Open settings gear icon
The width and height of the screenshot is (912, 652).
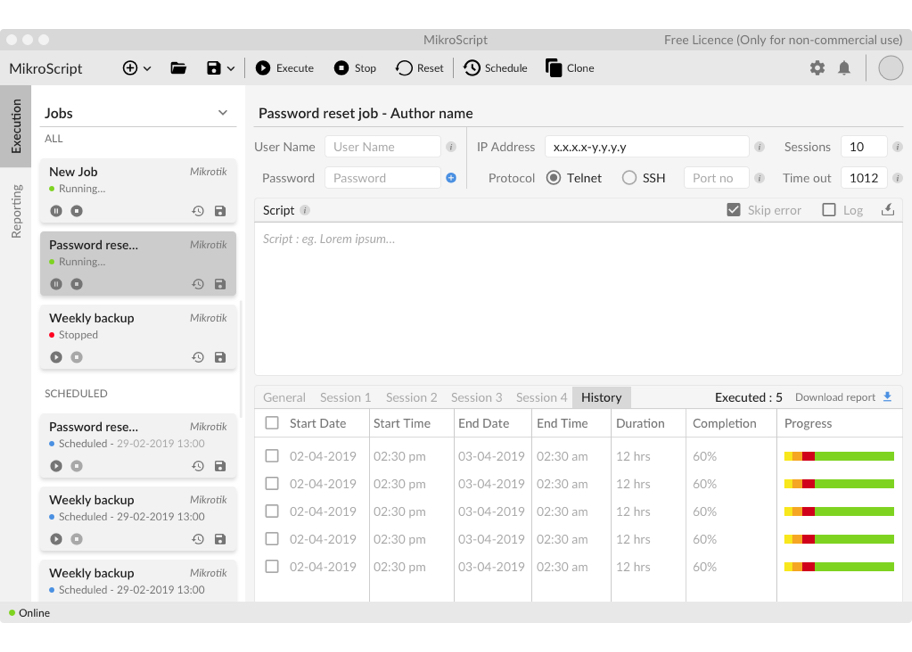click(x=817, y=68)
